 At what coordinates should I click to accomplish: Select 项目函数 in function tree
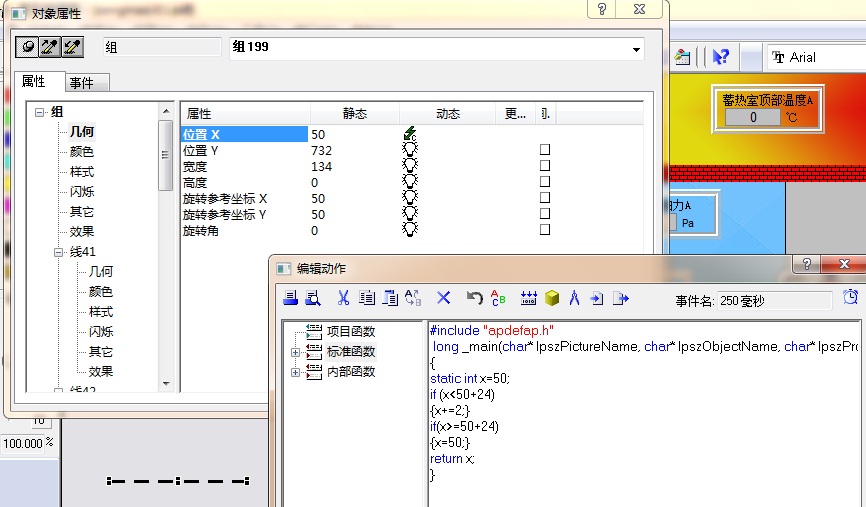351,331
